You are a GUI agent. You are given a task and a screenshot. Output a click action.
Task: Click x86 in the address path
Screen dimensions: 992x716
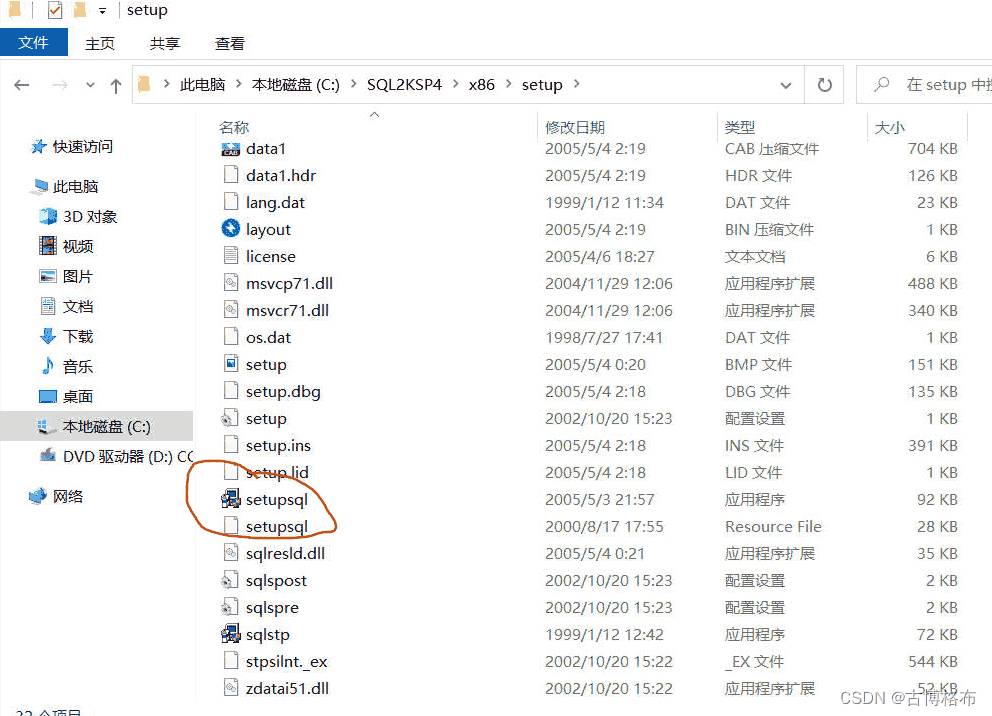coord(481,85)
